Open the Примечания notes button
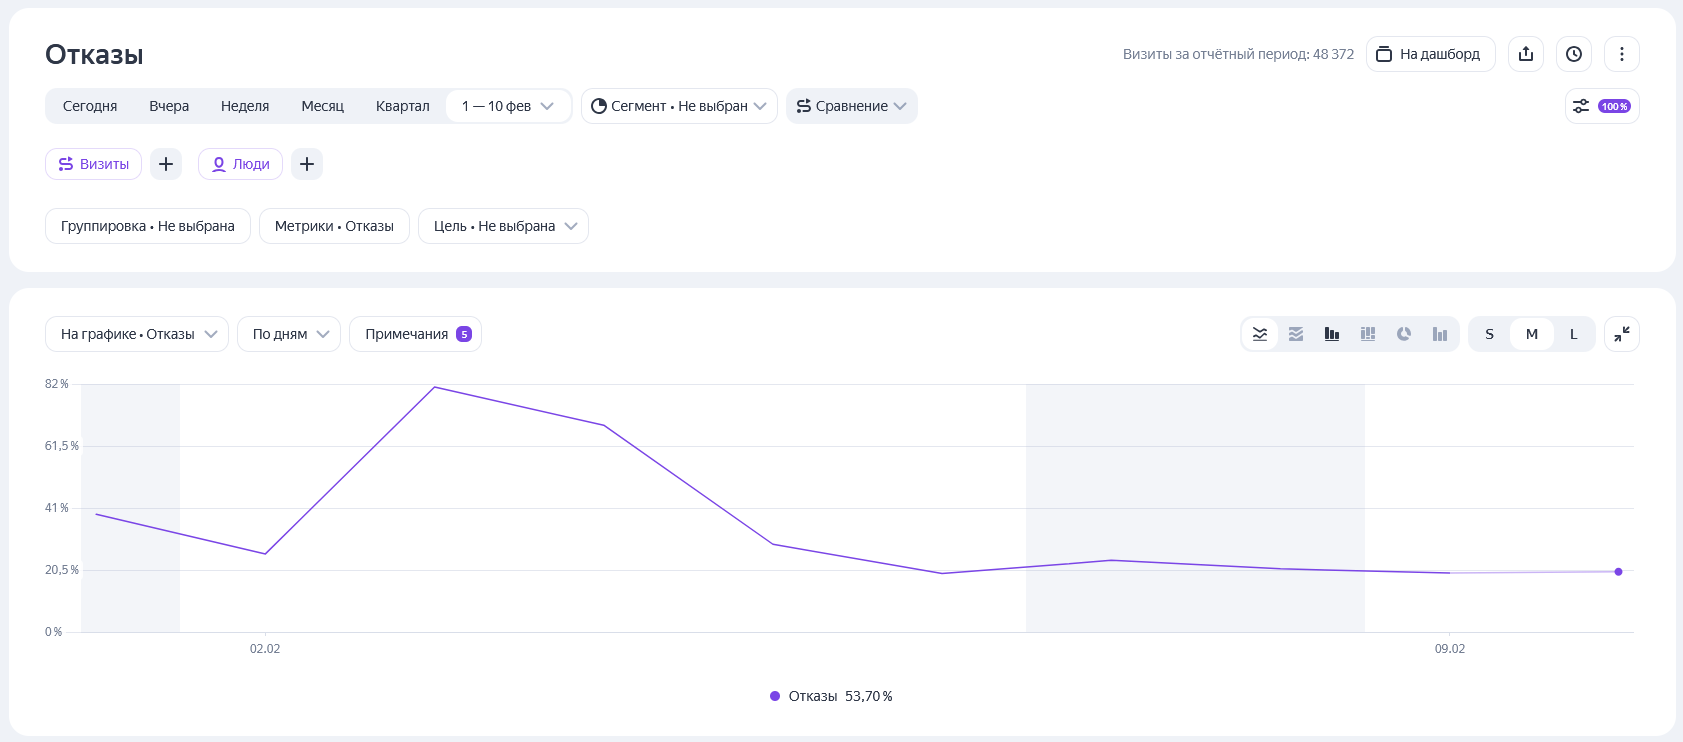Screen dimensions: 1683x742 [x=415, y=334]
